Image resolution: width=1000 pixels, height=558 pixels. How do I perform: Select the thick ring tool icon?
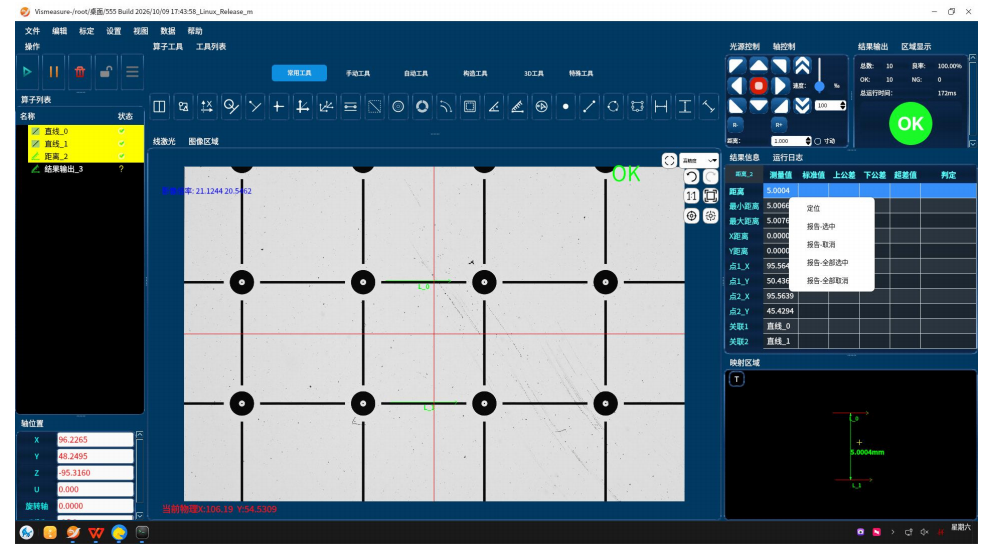422,106
